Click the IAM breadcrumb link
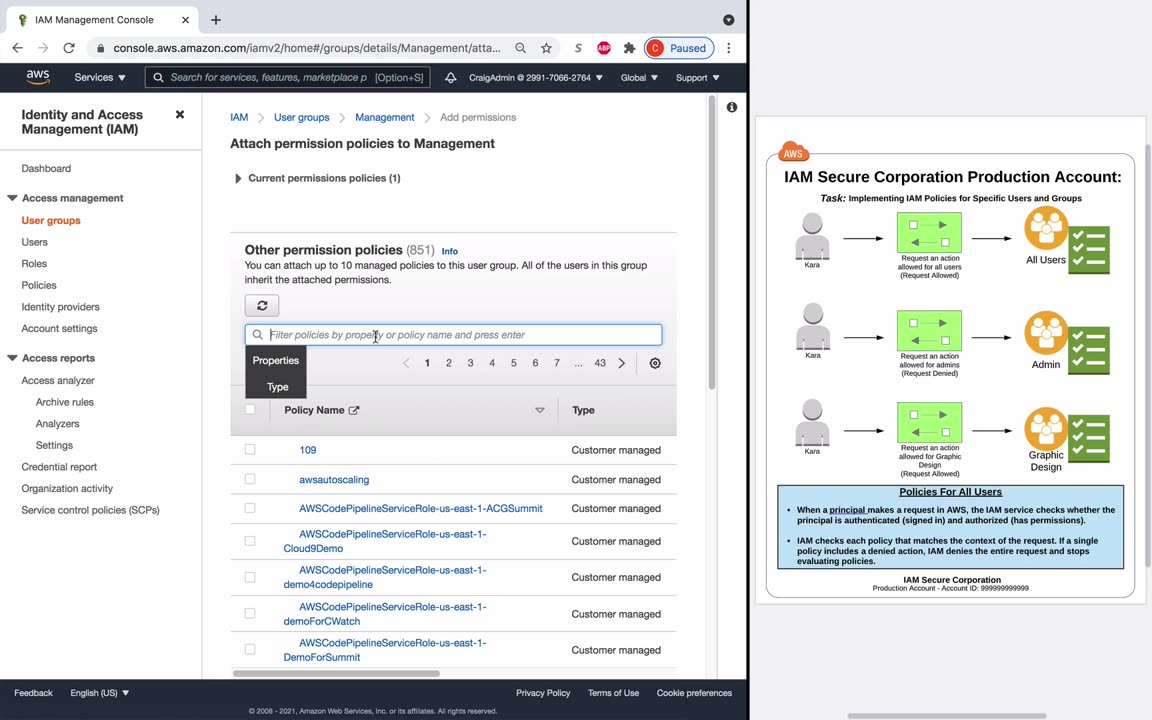This screenshot has height=720, width=1152. [x=239, y=118]
